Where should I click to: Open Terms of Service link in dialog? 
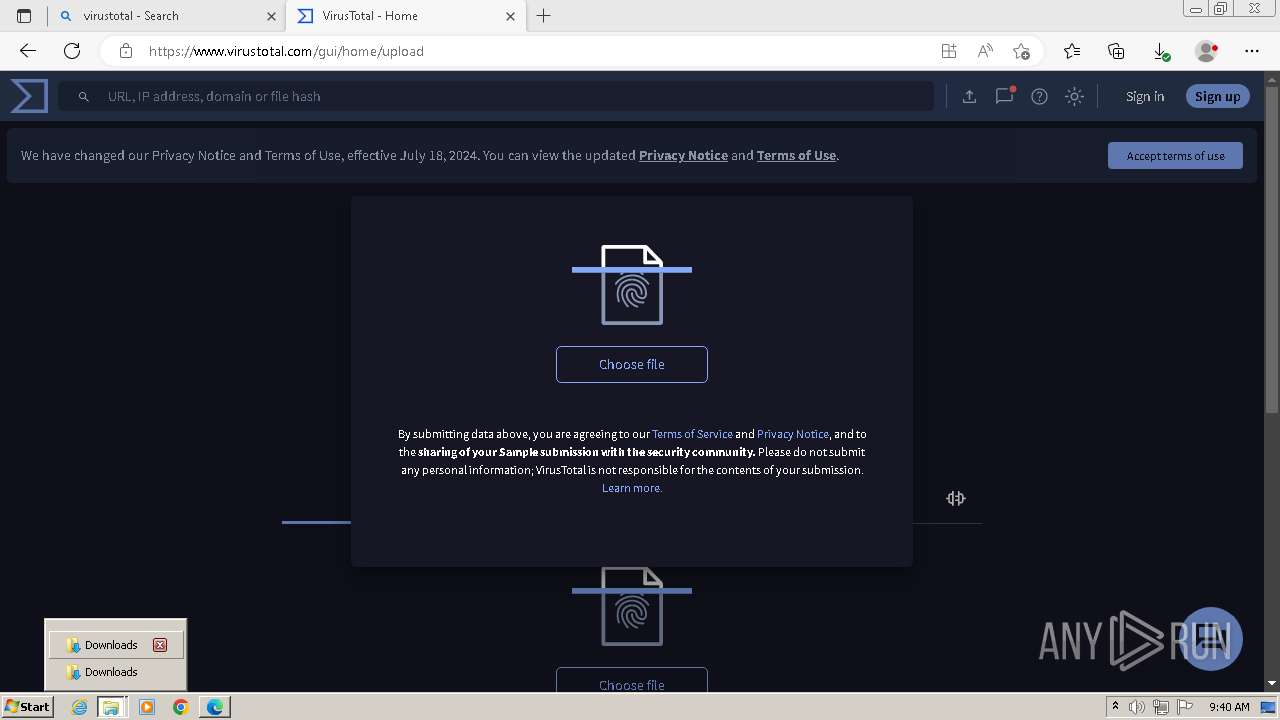pos(692,434)
